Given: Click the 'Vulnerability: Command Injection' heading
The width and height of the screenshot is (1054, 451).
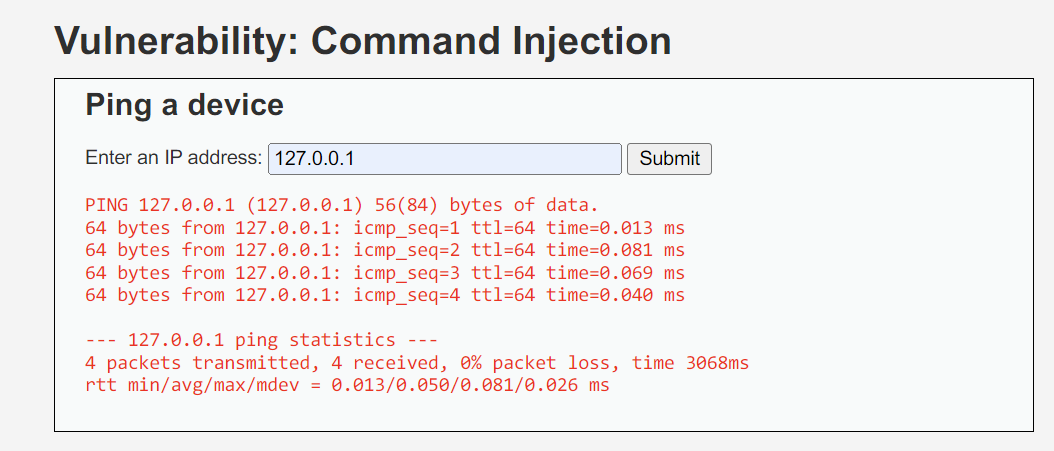Looking at the screenshot, I should click(x=362, y=41).
